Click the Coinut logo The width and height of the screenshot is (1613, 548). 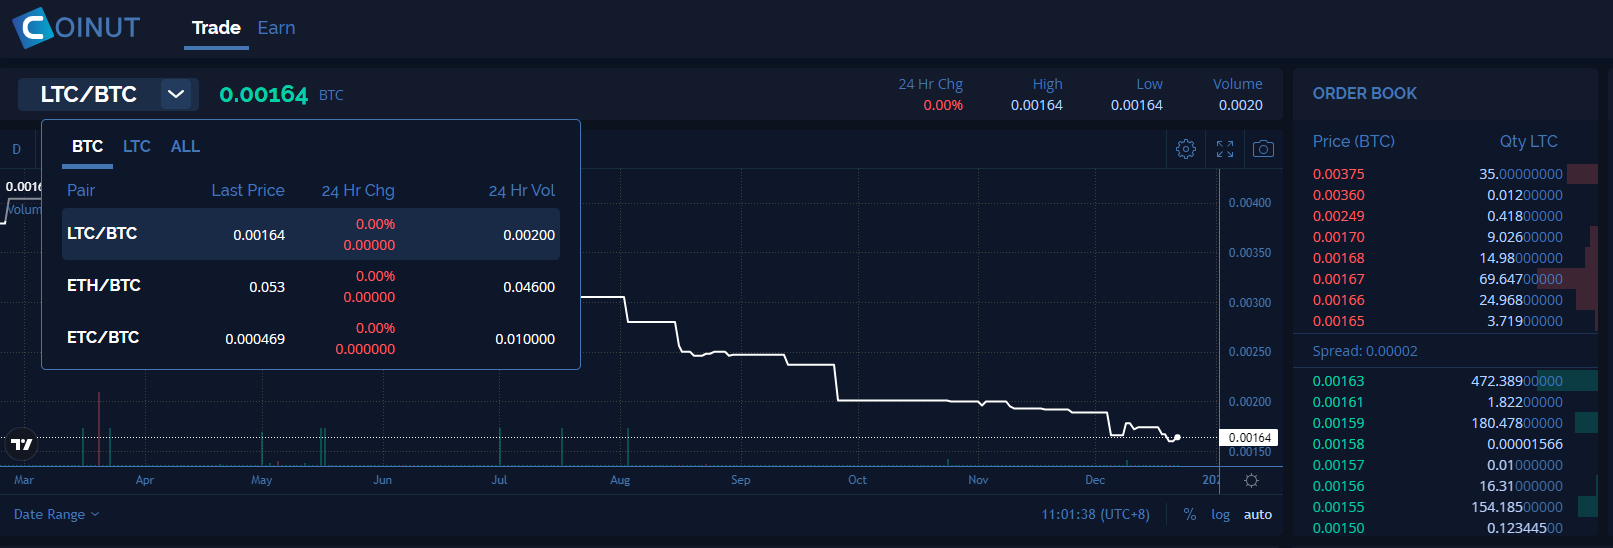[76, 27]
